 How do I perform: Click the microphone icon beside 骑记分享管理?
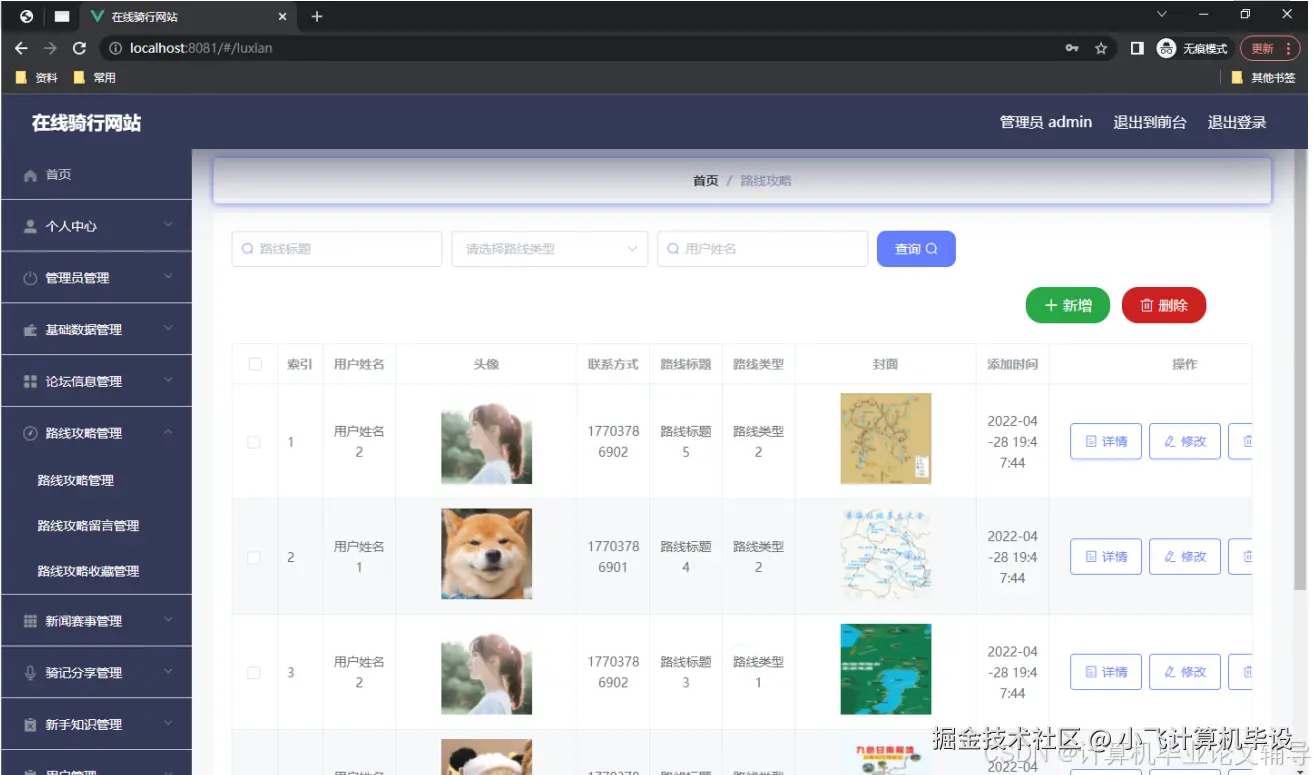point(30,673)
